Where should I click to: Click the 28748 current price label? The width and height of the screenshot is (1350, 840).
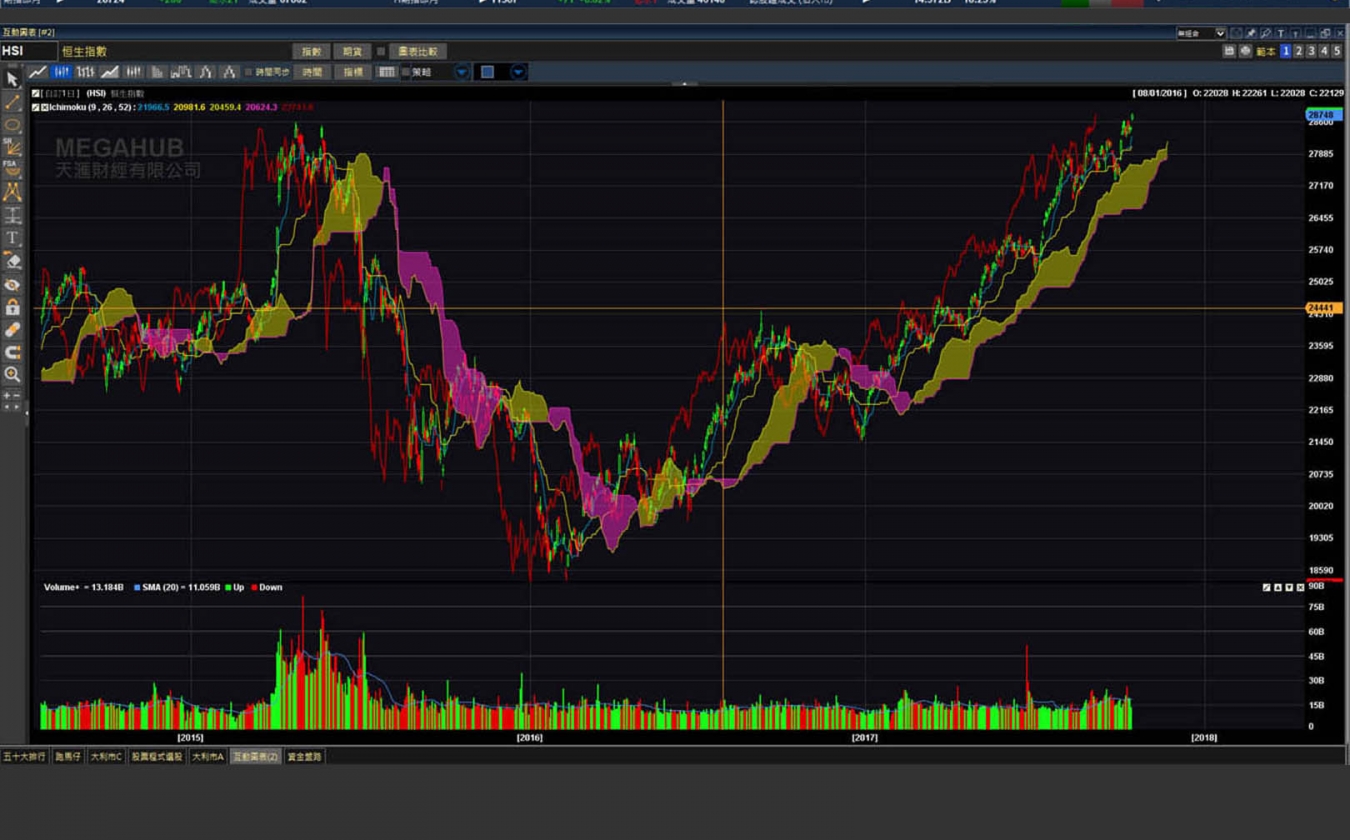coord(1322,115)
